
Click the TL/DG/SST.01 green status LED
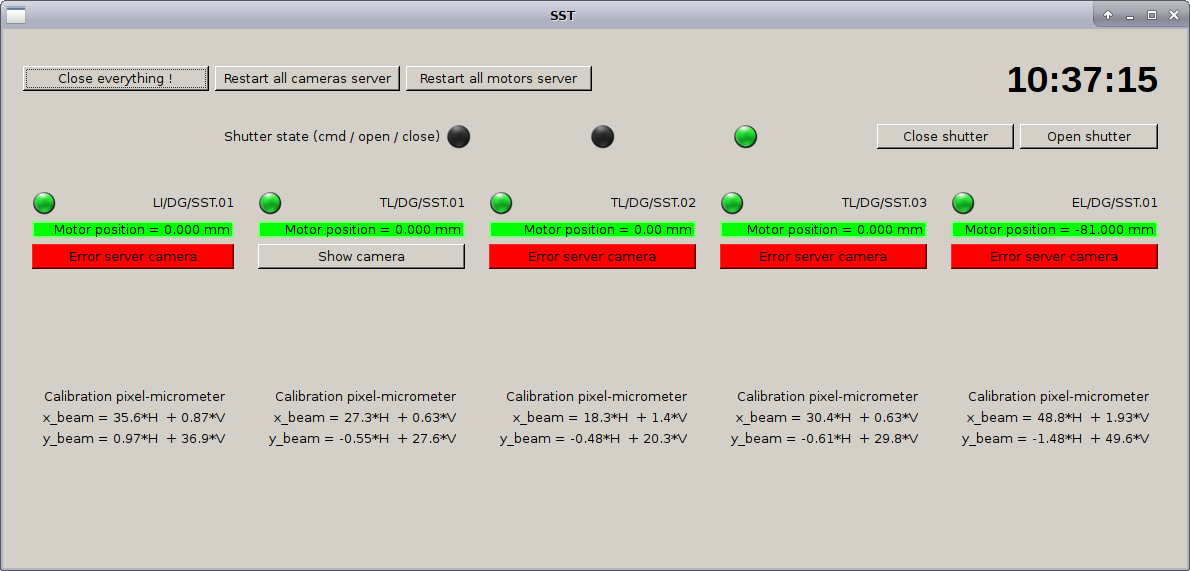point(270,203)
